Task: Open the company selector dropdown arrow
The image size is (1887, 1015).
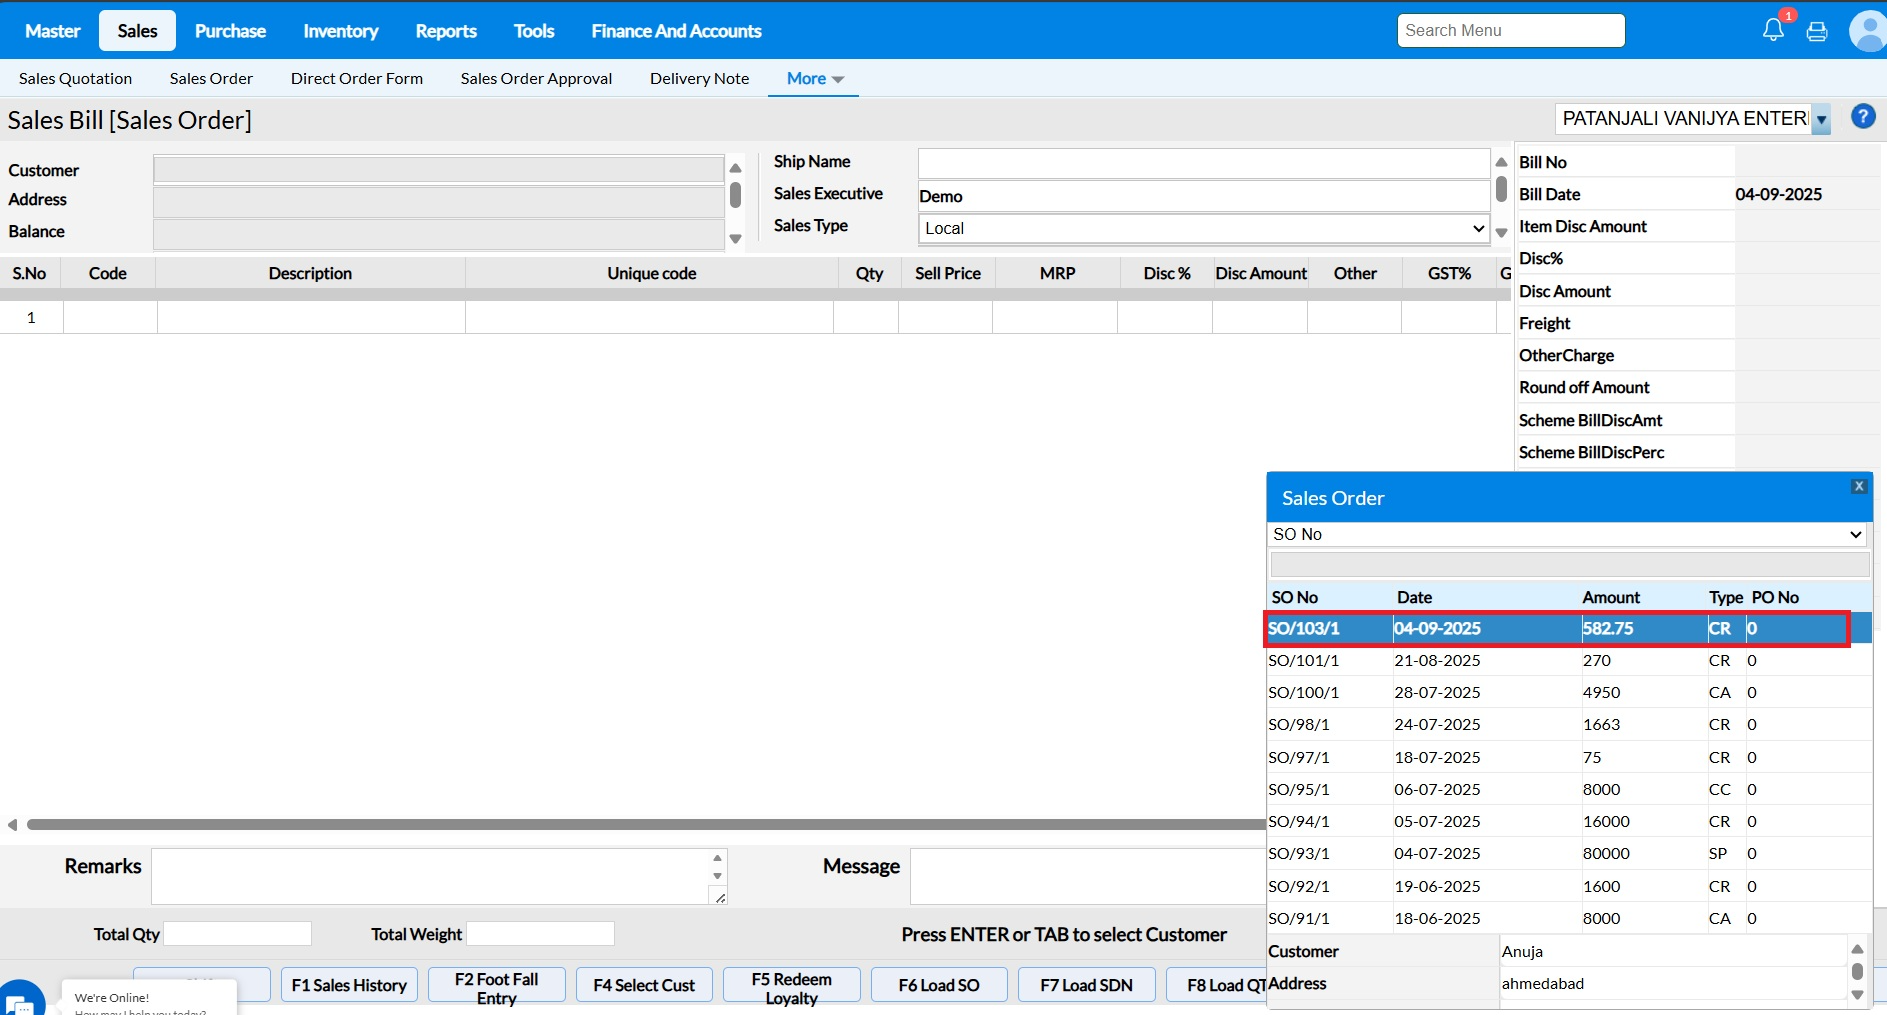Action: [x=1822, y=120]
